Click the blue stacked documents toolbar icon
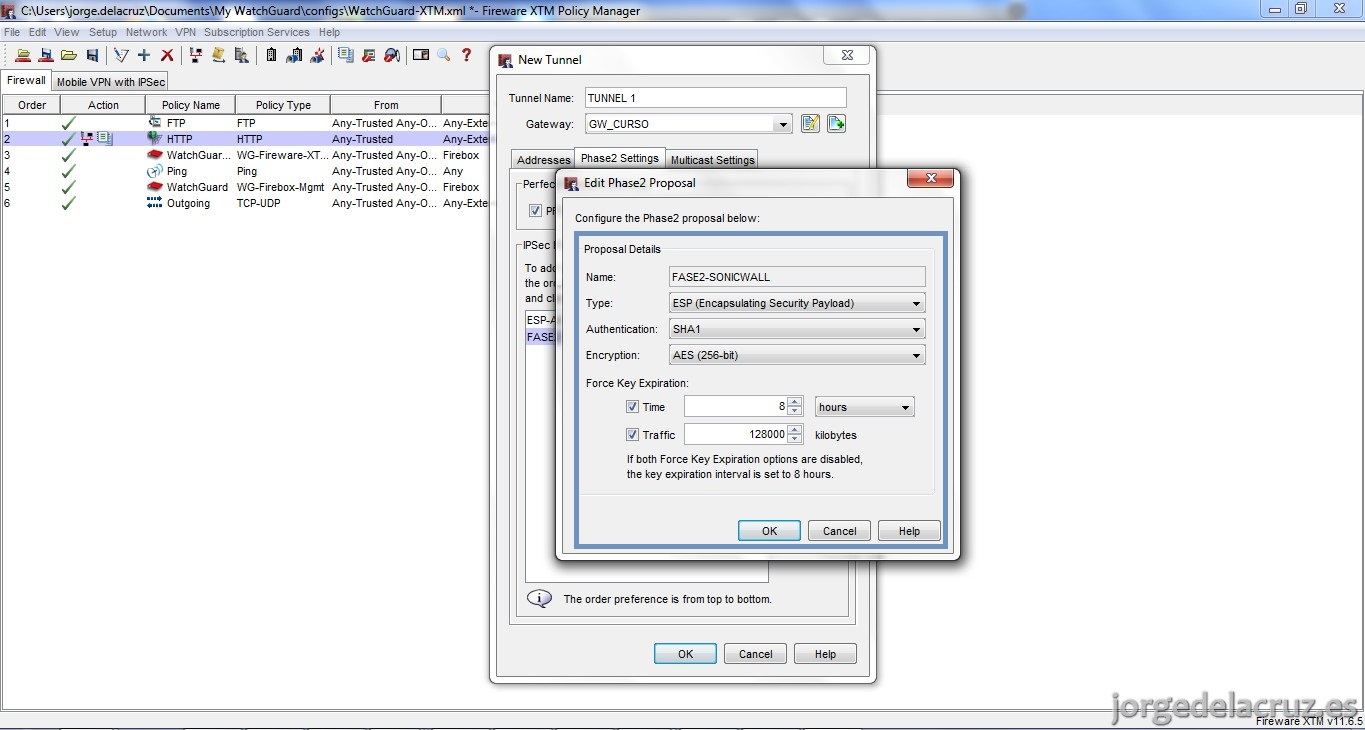The height and width of the screenshot is (730, 1365). [346, 55]
